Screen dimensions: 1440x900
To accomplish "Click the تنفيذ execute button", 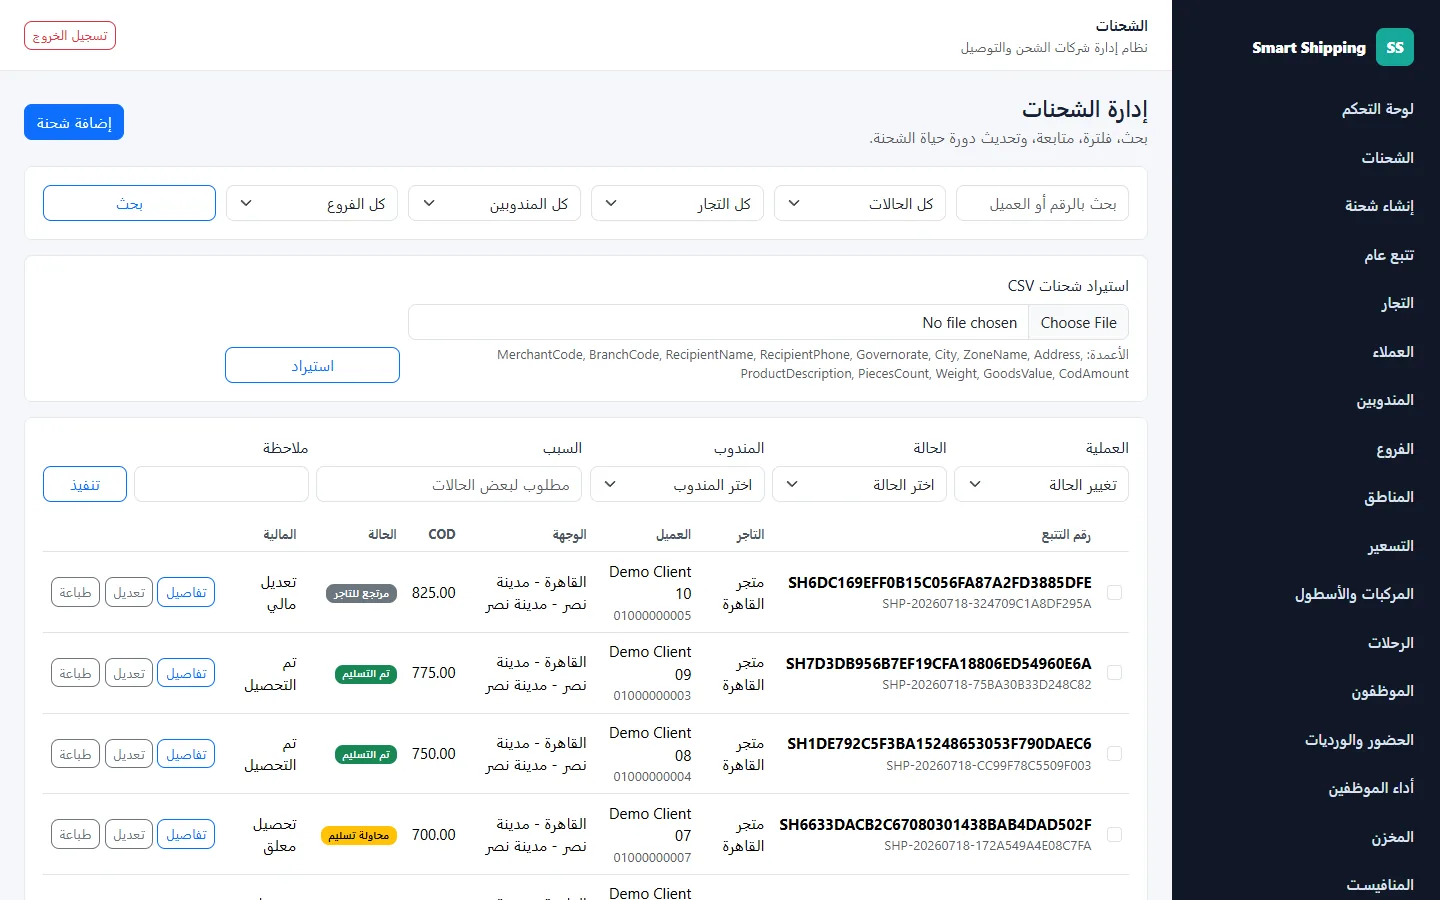I will pyautogui.click(x=85, y=484).
